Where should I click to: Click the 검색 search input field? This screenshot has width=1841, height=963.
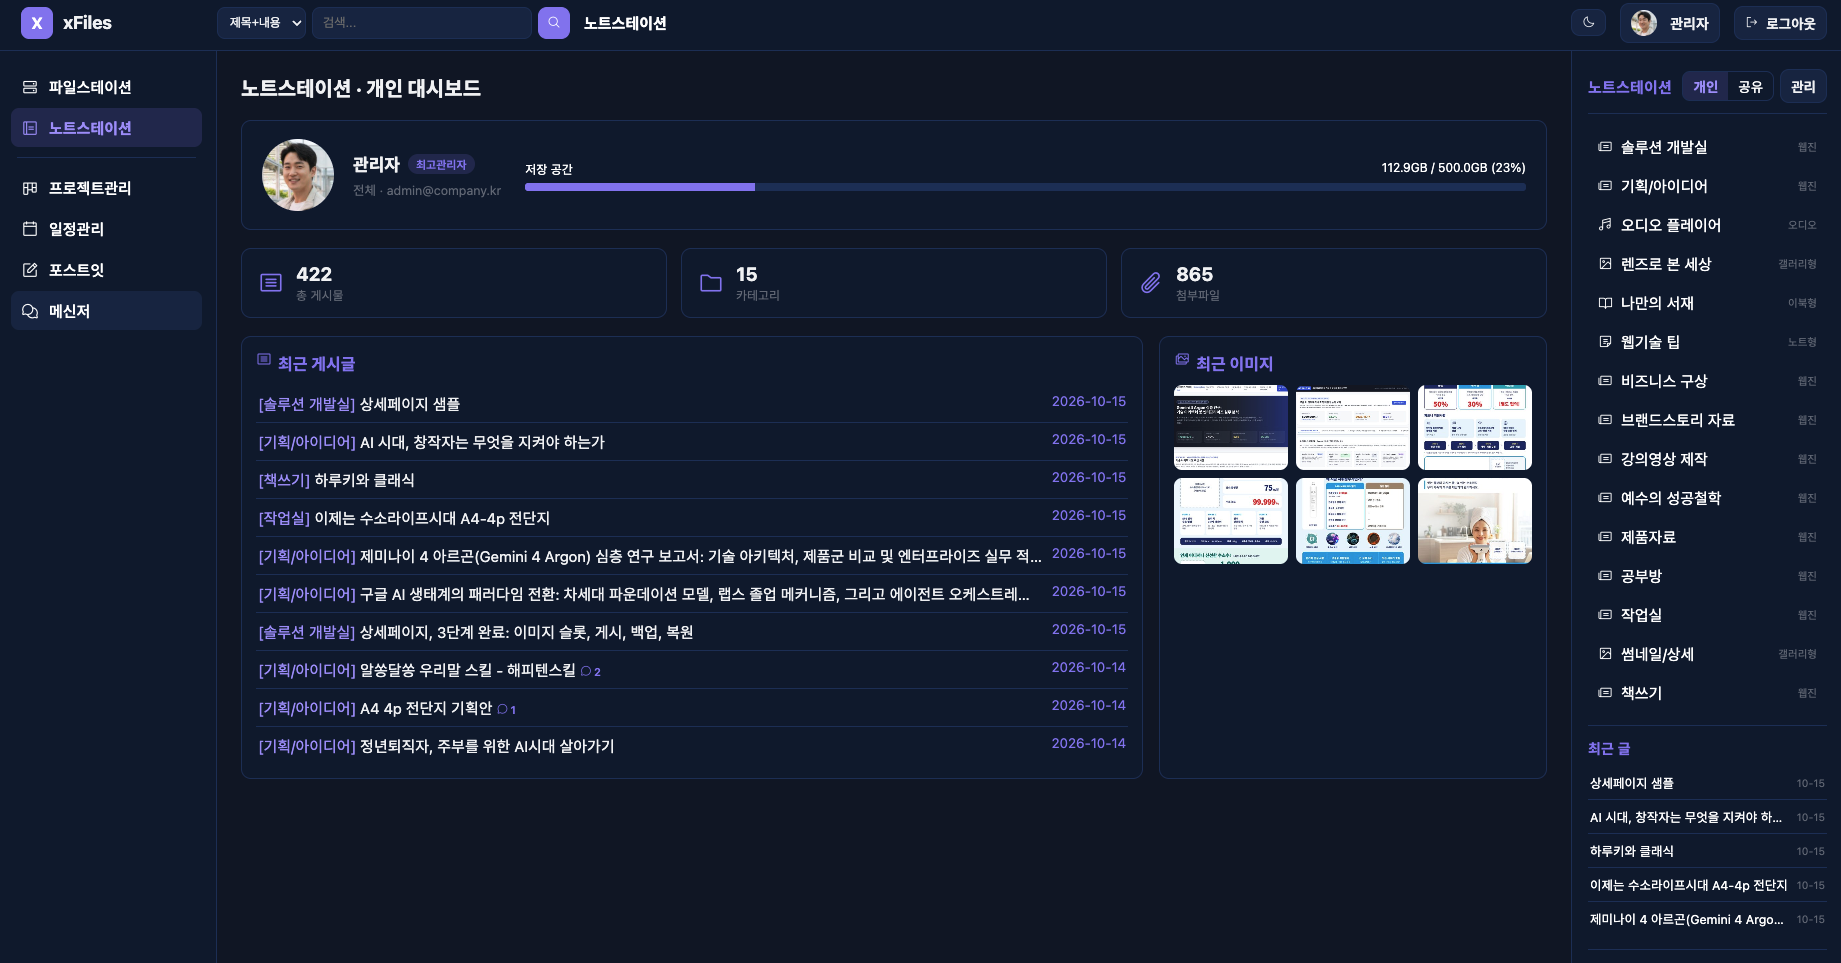422,23
